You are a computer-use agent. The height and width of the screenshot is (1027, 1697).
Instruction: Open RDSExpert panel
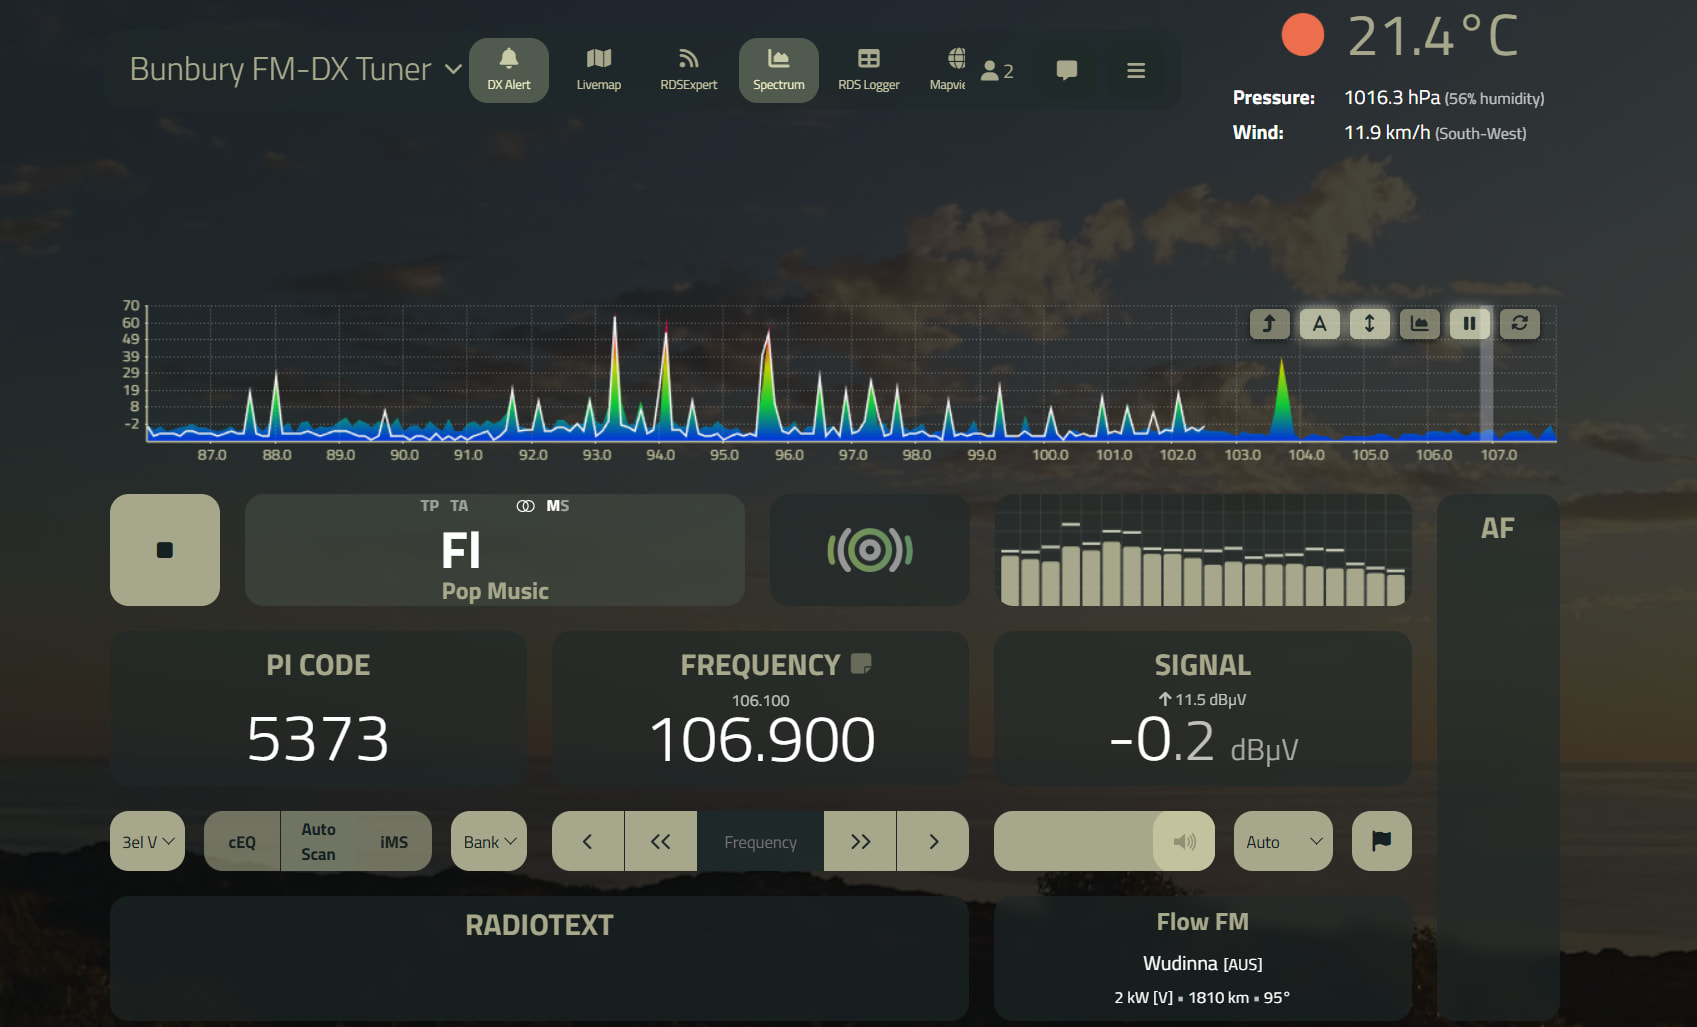pyautogui.click(x=688, y=70)
